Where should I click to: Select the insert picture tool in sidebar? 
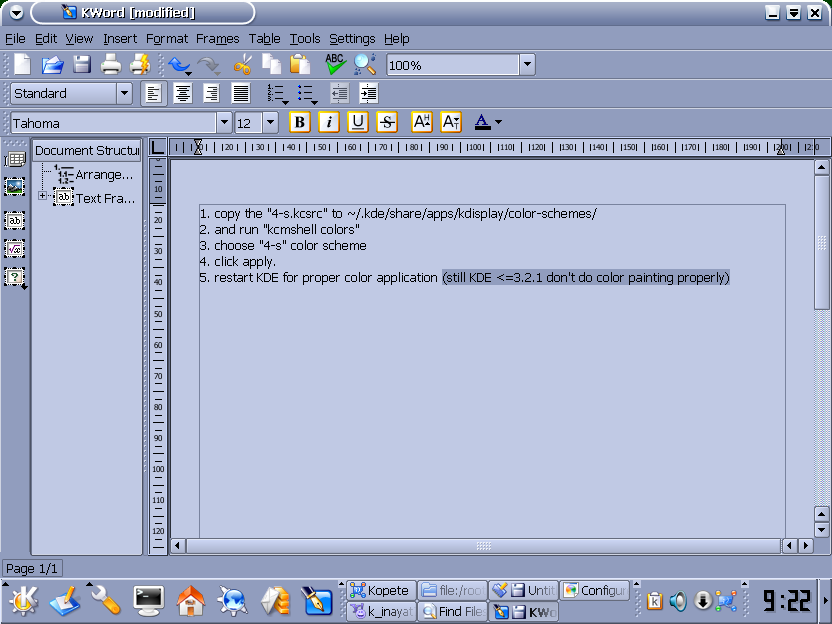click(x=14, y=187)
